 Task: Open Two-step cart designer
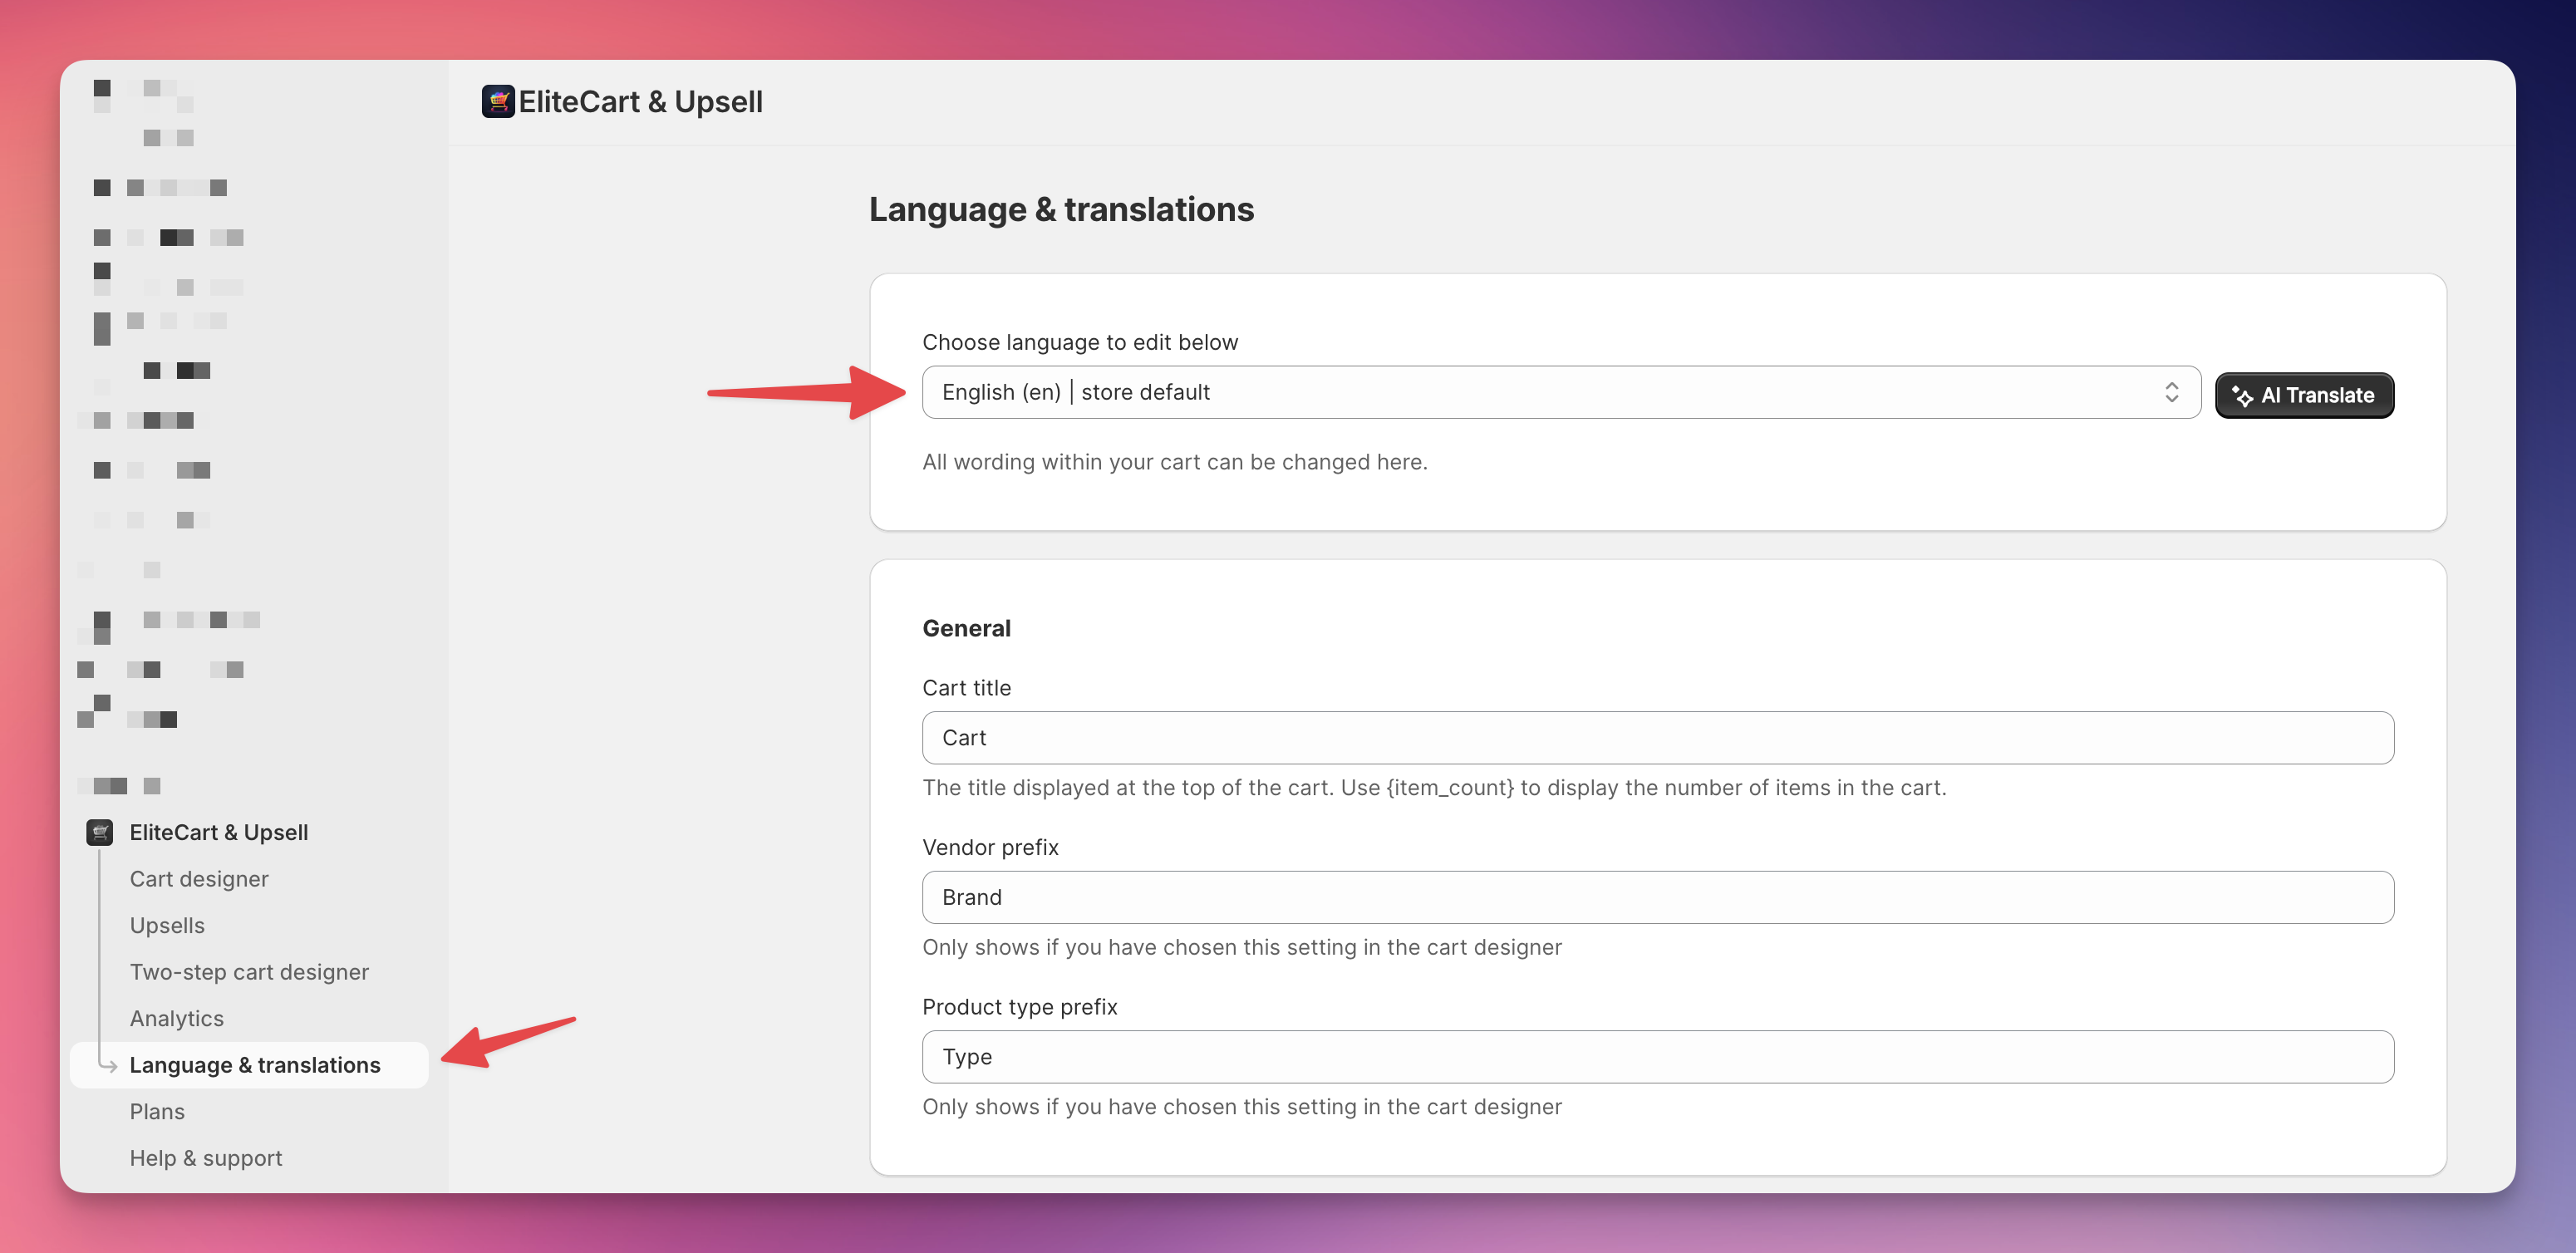pos(249,972)
